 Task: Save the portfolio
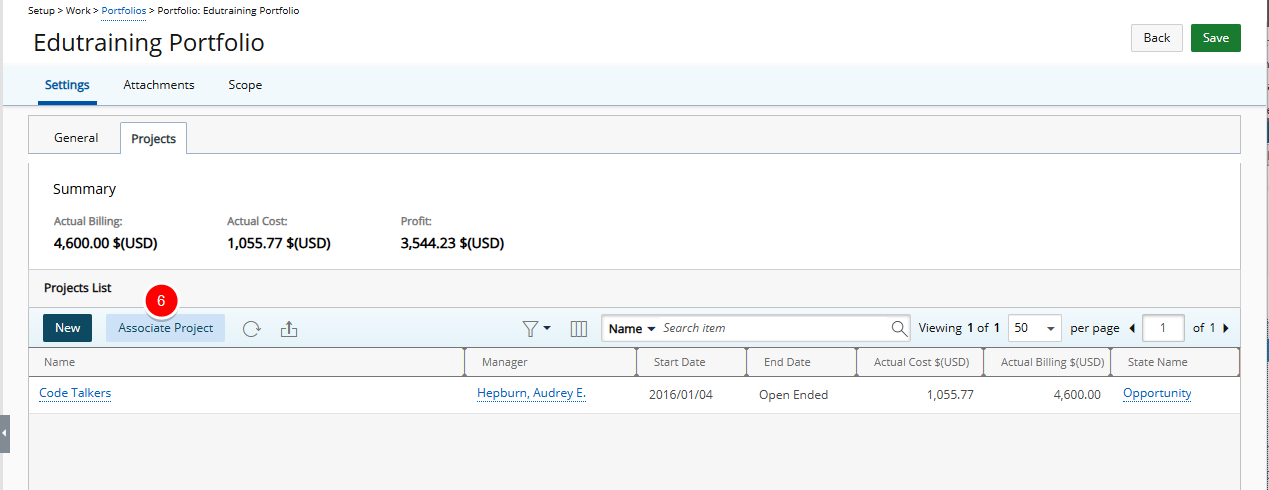1216,38
